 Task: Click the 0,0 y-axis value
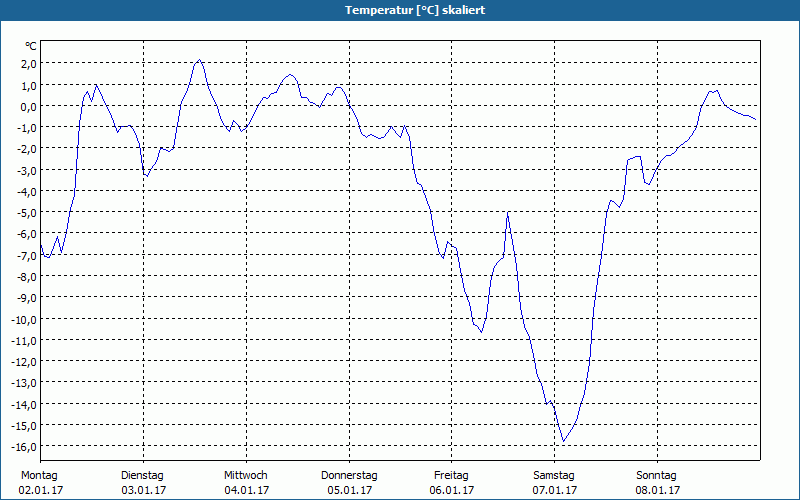coord(28,107)
